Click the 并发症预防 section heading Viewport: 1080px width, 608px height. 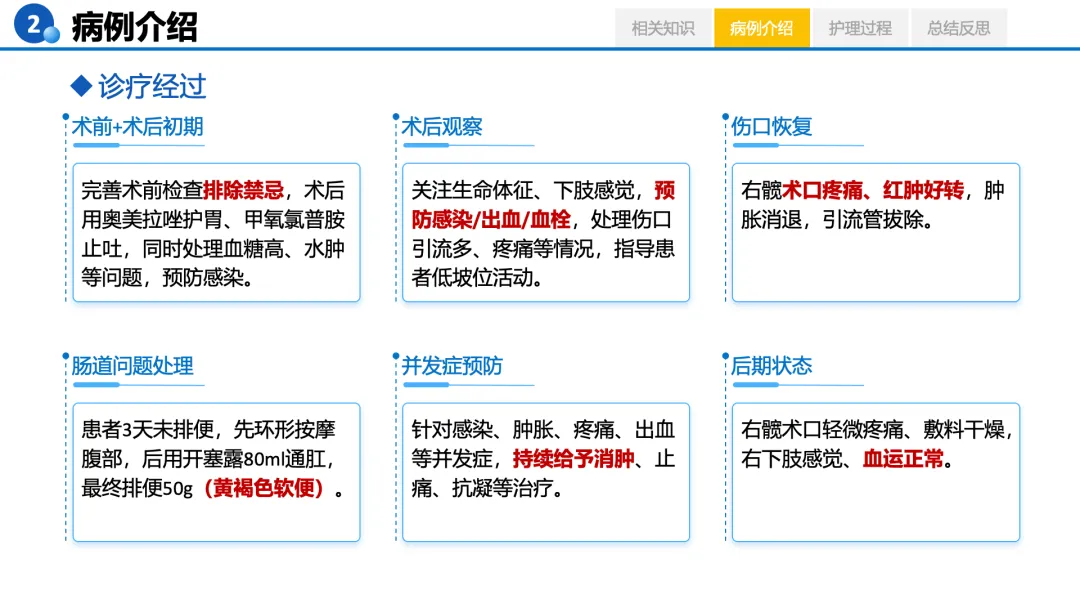(452, 366)
